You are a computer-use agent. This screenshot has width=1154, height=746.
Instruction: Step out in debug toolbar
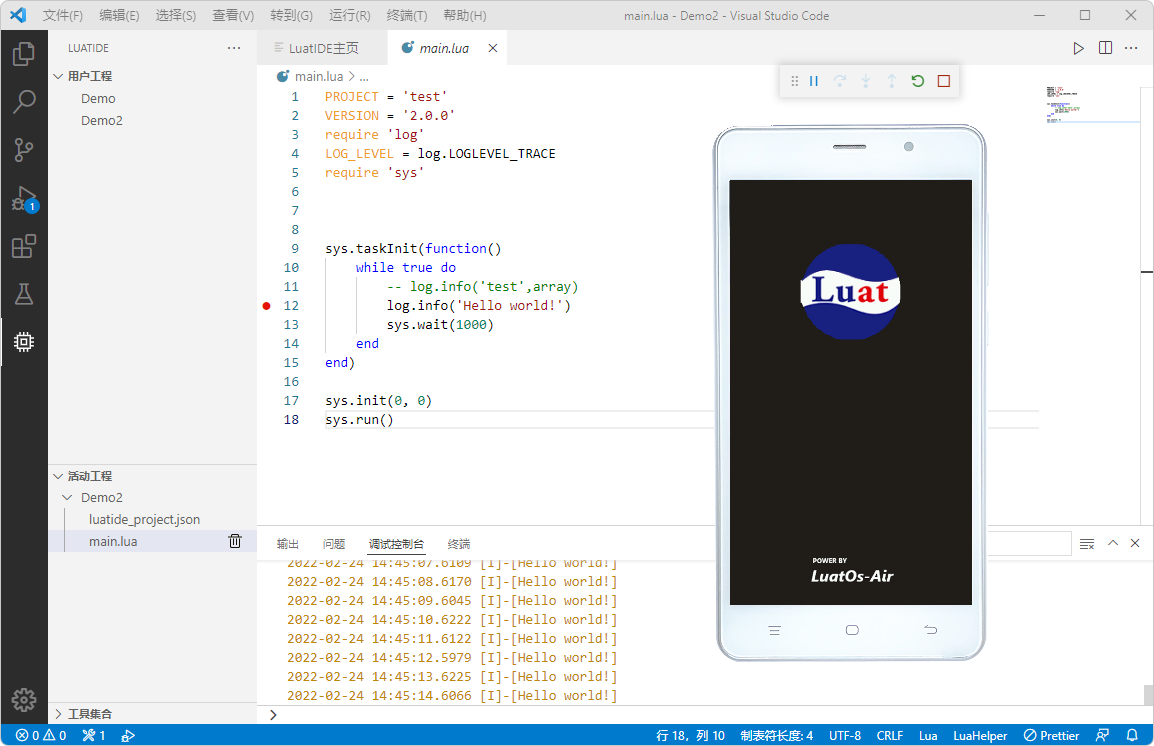(891, 81)
